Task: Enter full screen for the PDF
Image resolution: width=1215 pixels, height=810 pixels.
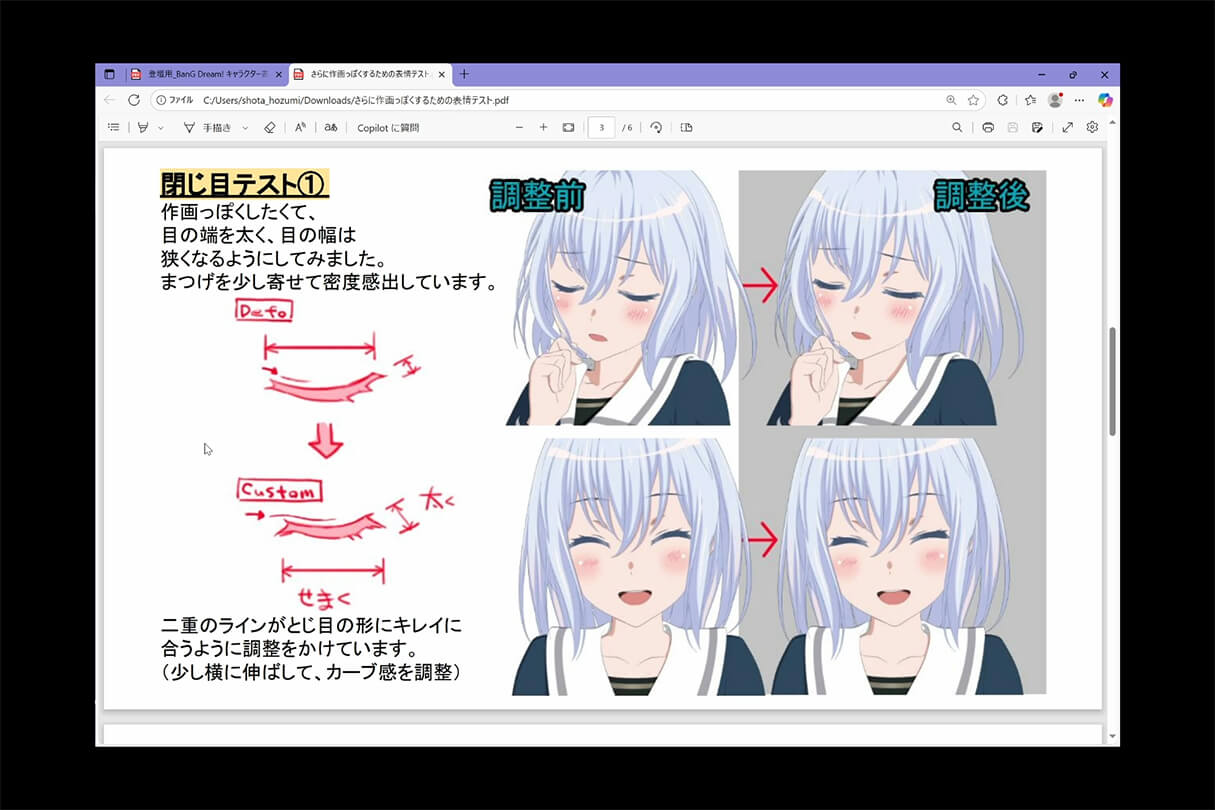Action: click(x=1067, y=127)
